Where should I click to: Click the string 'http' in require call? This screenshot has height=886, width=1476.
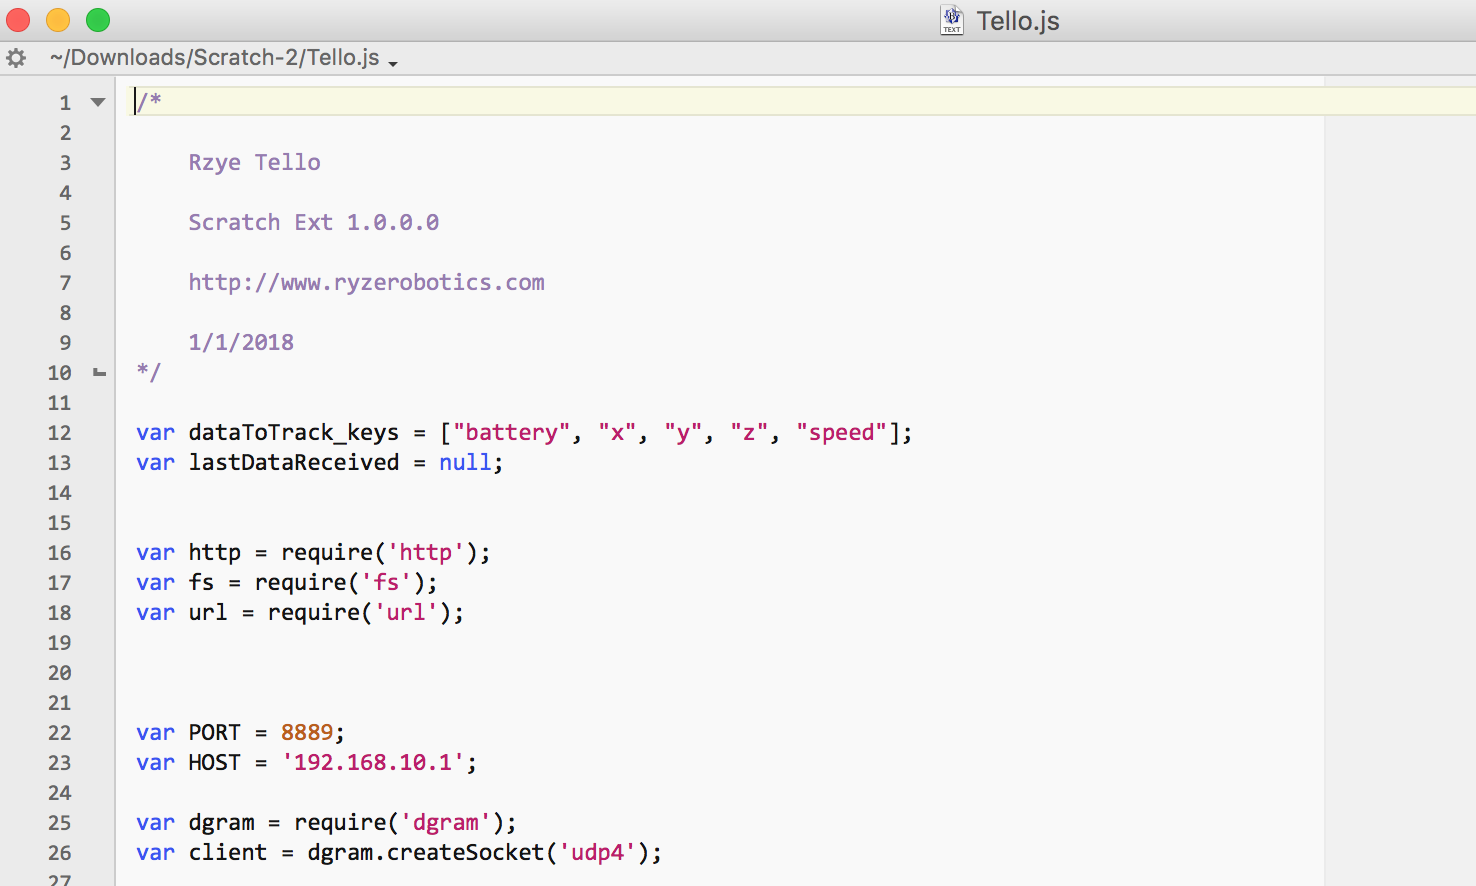coord(425,552)
